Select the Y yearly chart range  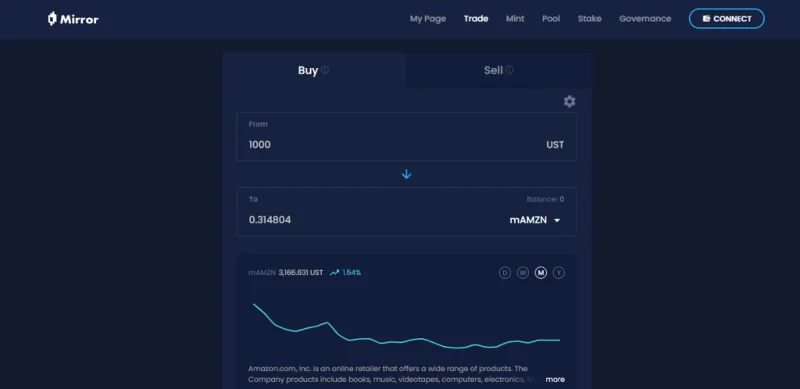pyautogui.click(x=559, y=273)
